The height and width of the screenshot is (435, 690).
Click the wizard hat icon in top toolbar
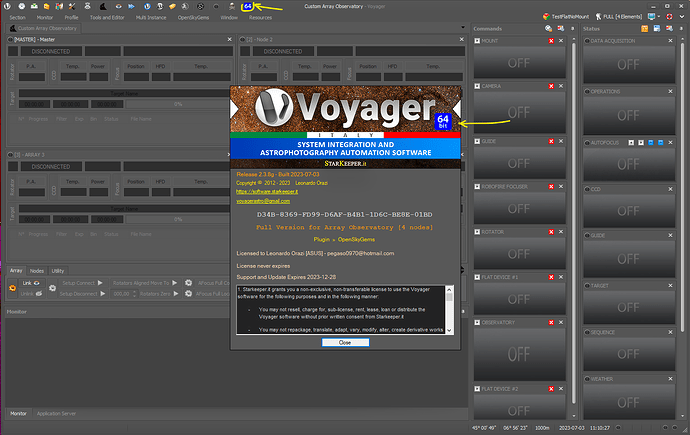pos(103,6)
